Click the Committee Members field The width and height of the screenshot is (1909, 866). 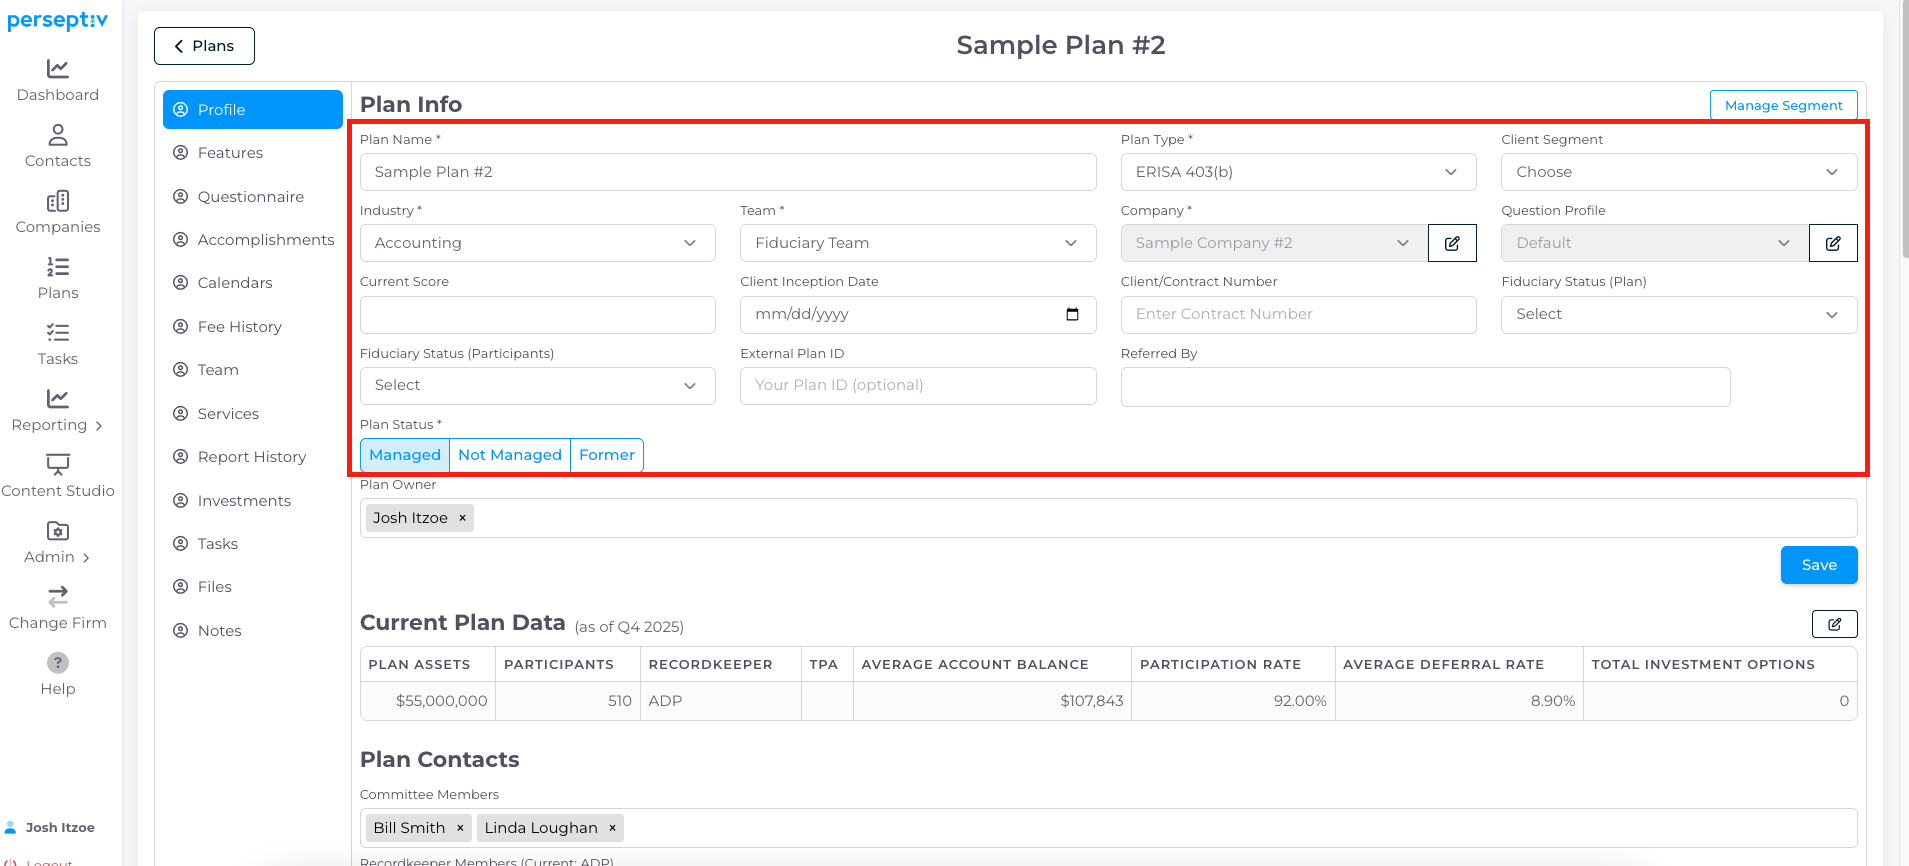1108,828
